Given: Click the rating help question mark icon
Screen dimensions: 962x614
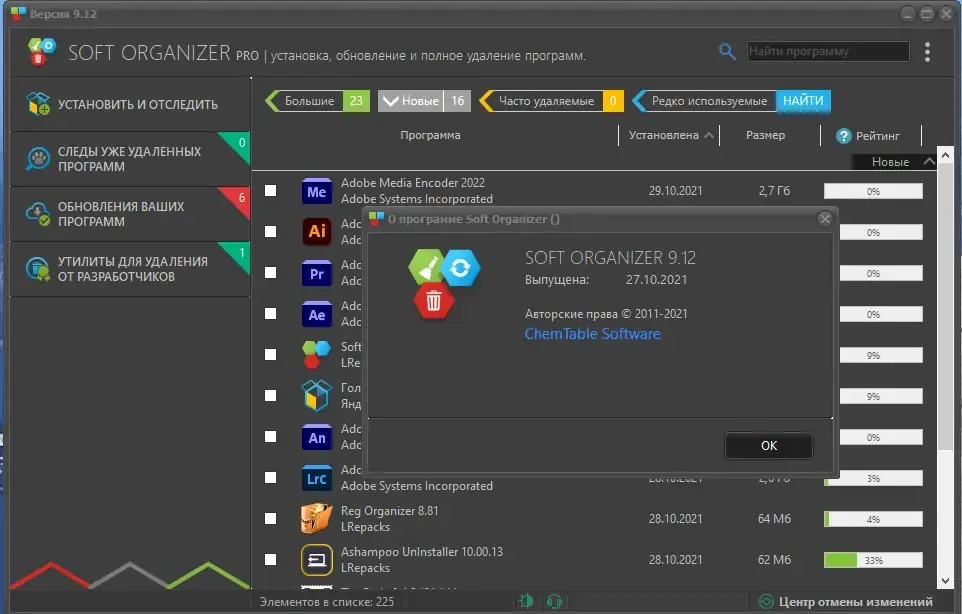Looking at the screenshot, I should coord(844,136).
